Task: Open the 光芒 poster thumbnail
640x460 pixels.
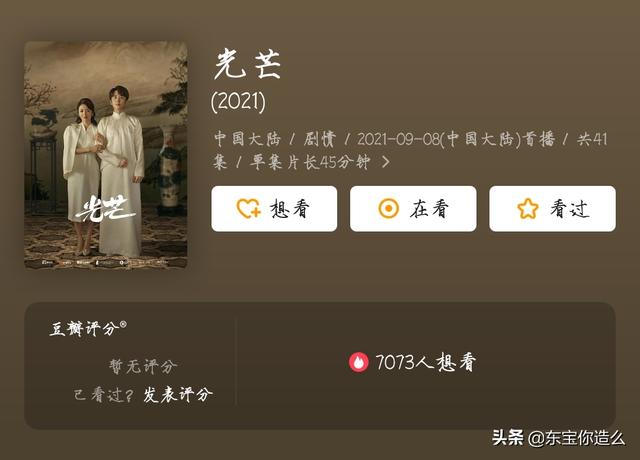Action: 106,155
